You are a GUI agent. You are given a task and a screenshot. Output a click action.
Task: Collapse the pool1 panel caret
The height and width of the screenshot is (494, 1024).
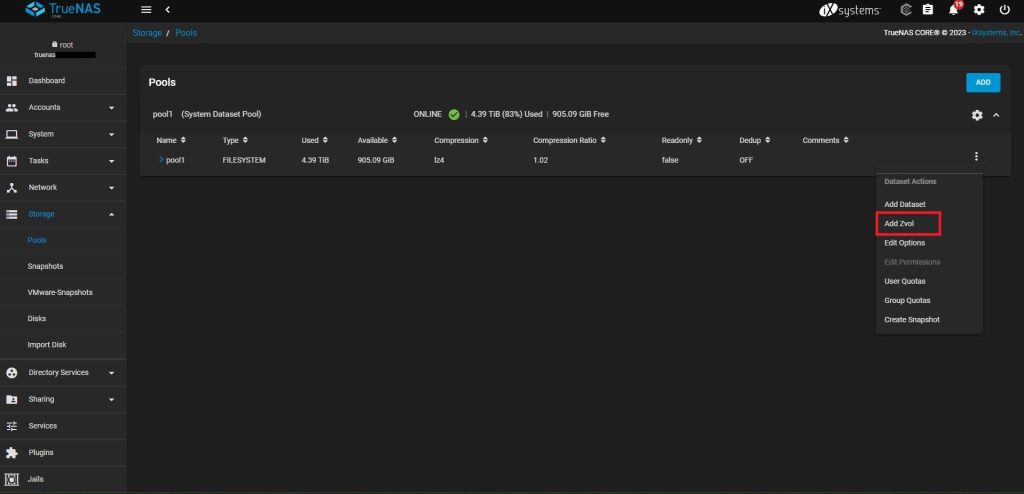pyautogui.click(x=996, y=115)
